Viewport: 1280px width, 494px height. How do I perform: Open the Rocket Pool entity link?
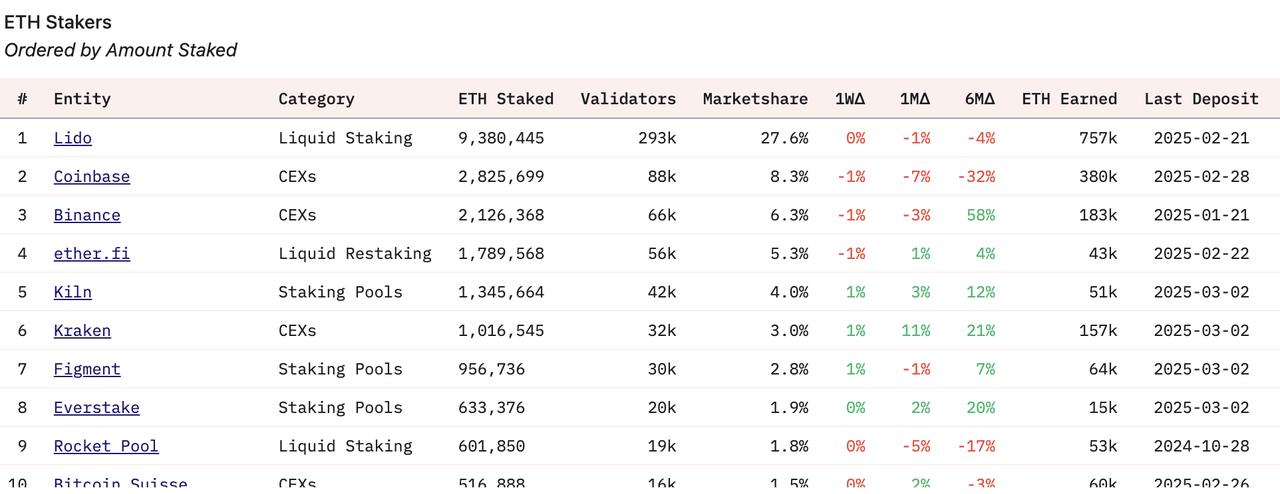(x=106, y=446)
